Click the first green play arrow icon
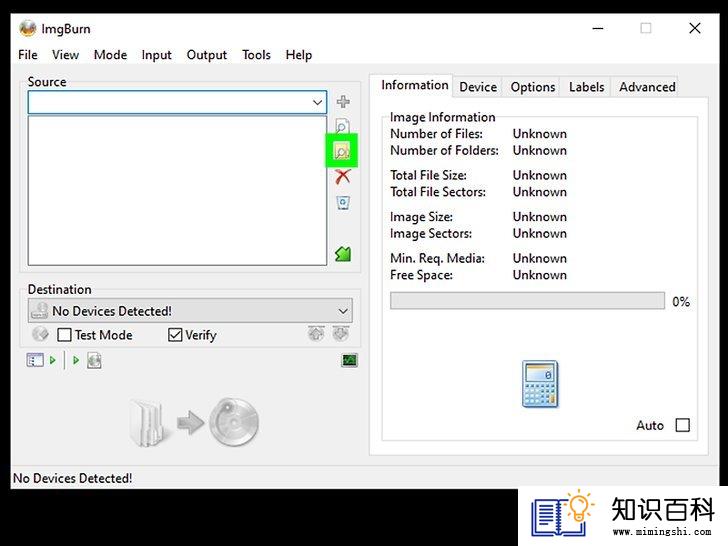This screenshot has width=728, height=546. pyautogui.click(x=52, y=360)
